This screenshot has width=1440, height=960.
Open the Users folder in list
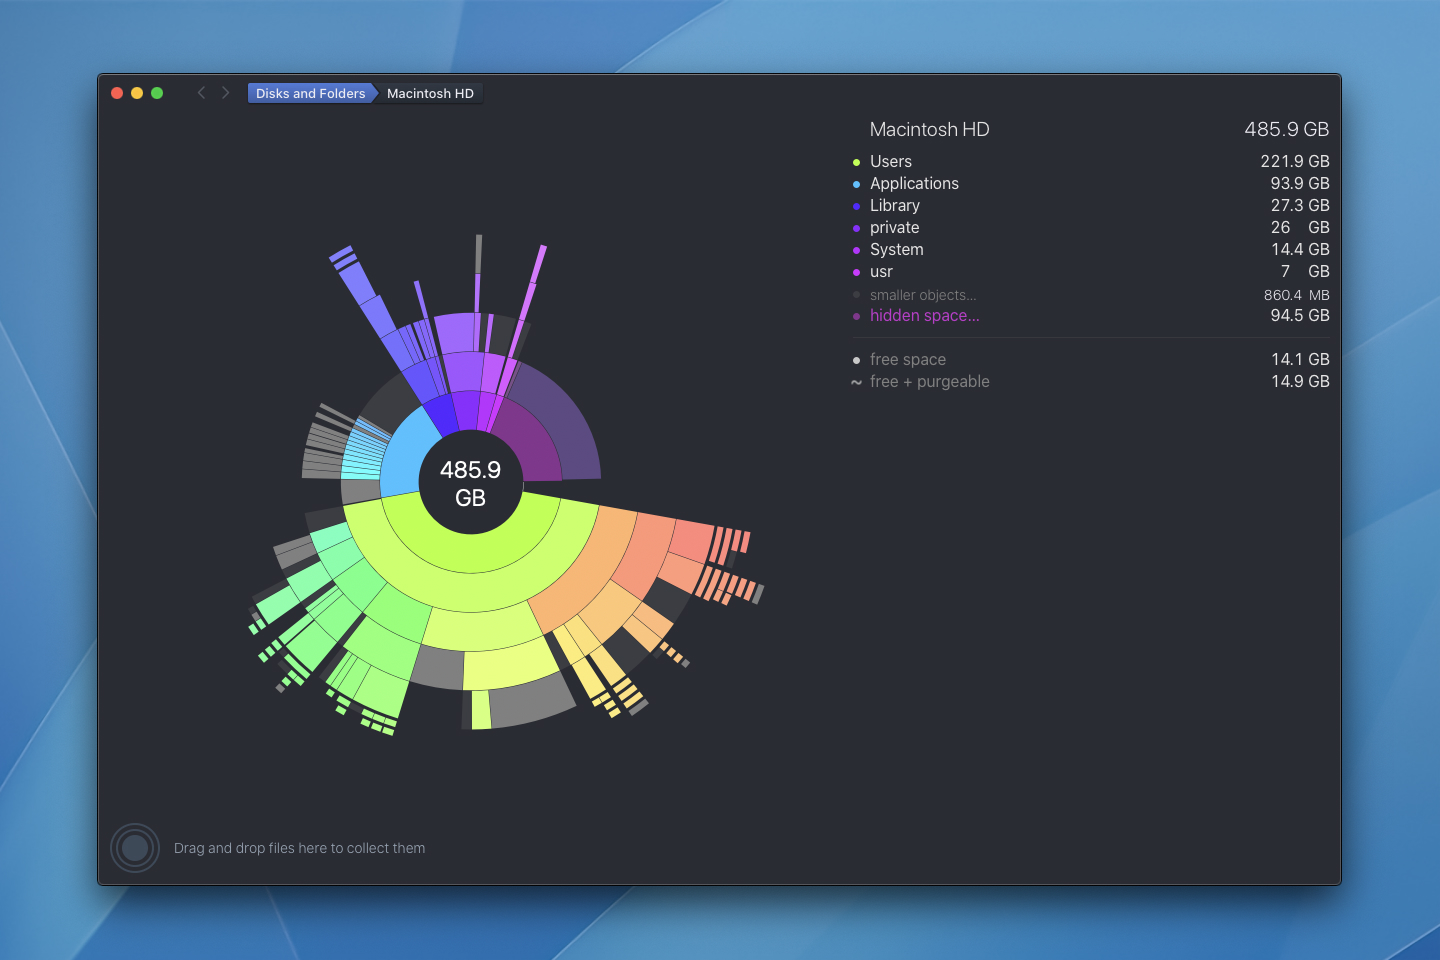tap(890, 162)
